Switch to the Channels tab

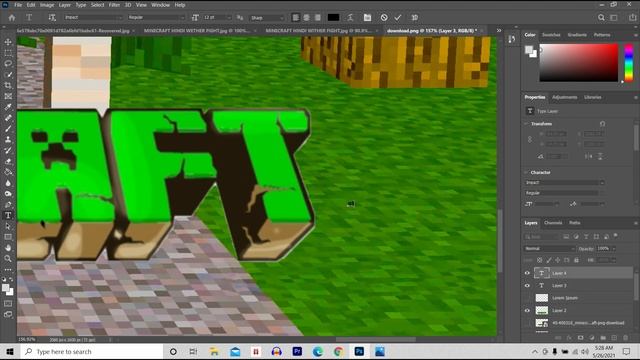click(553, 223)
